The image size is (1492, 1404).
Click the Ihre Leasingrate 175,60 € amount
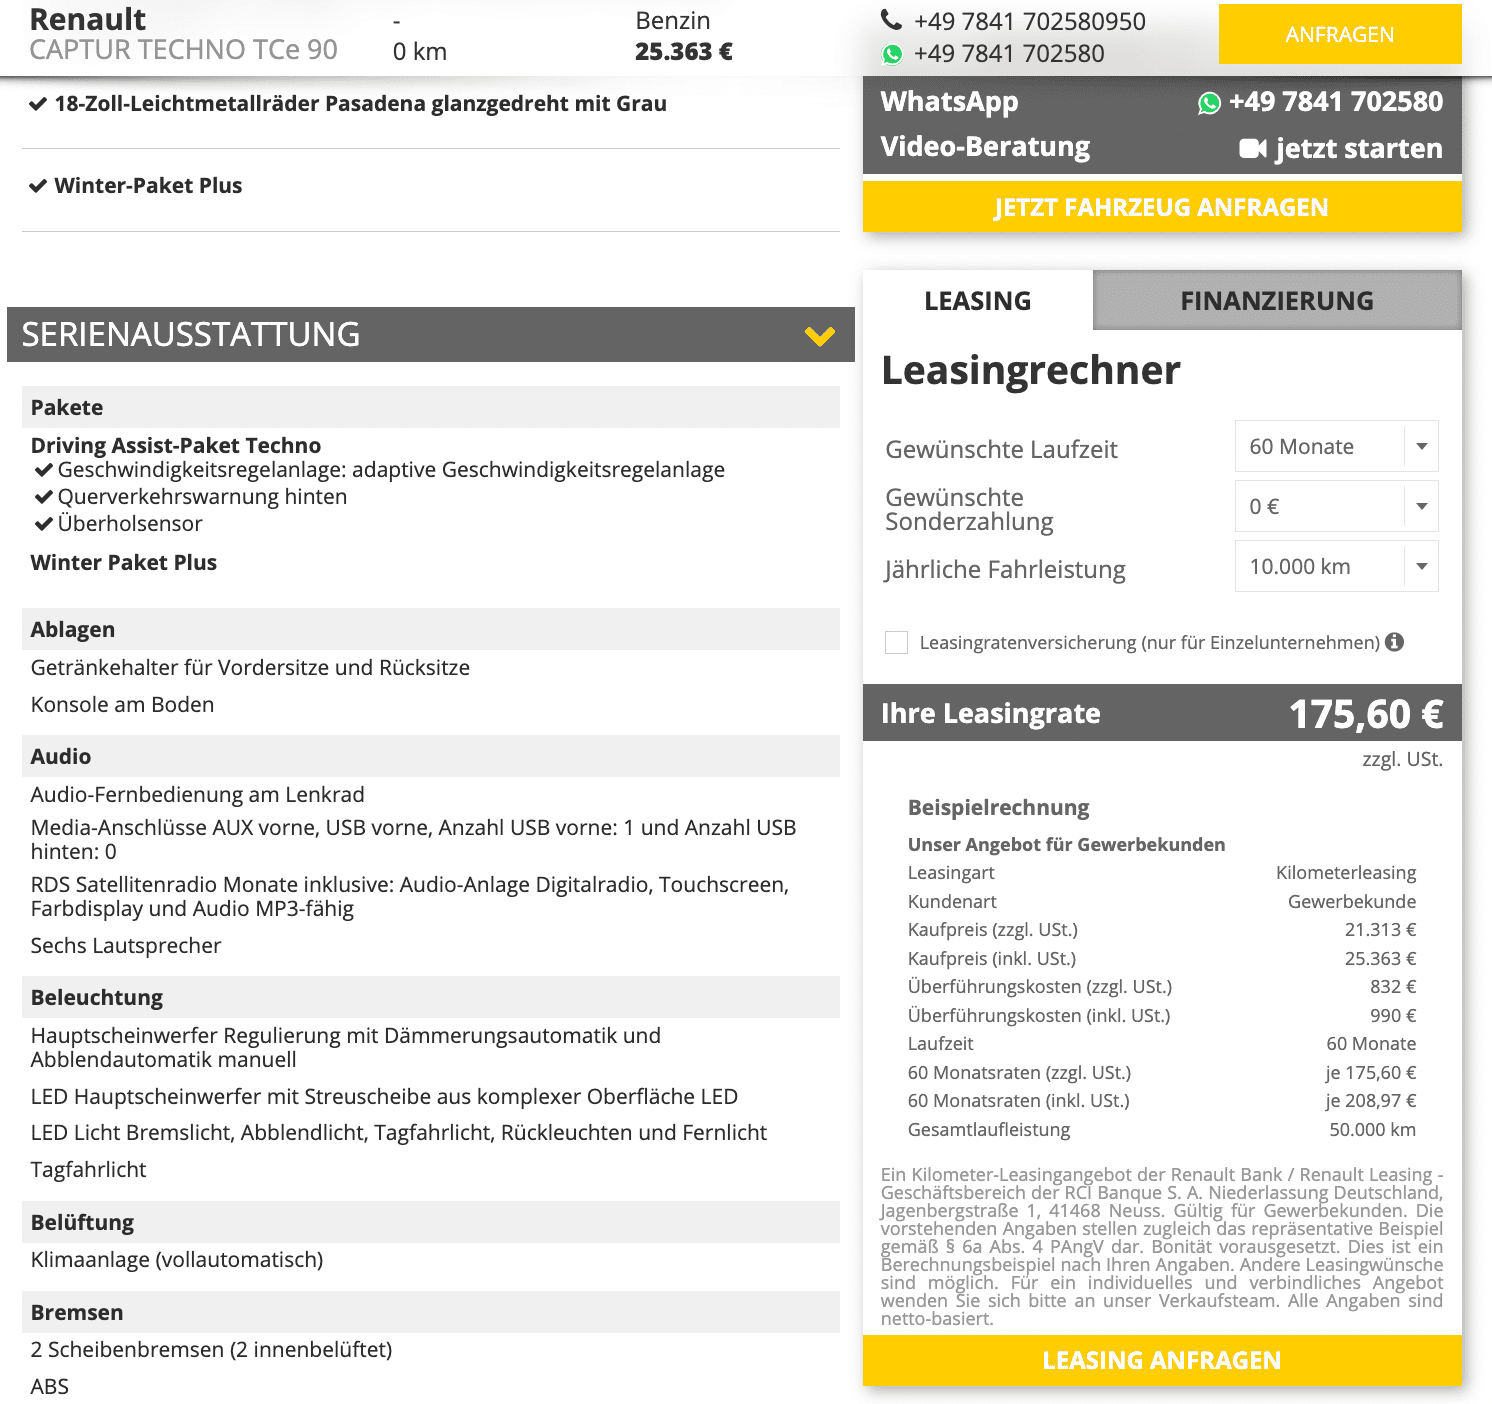pos(1366,714)
